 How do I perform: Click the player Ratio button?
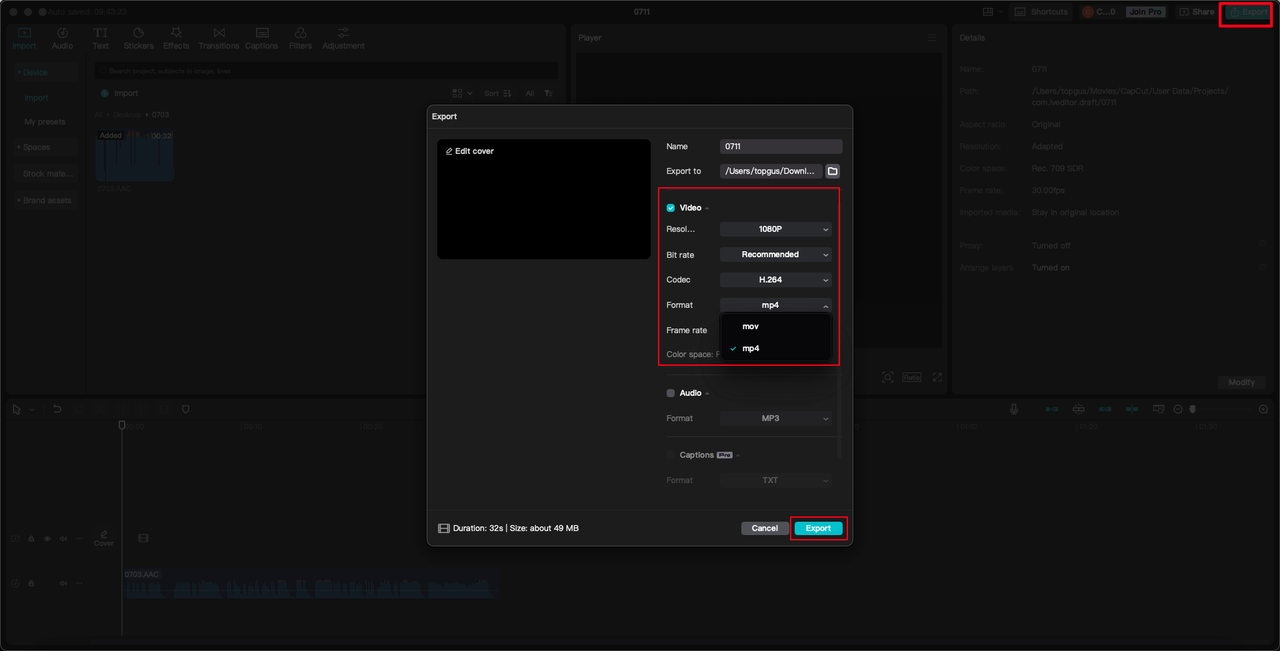point(912,377)
